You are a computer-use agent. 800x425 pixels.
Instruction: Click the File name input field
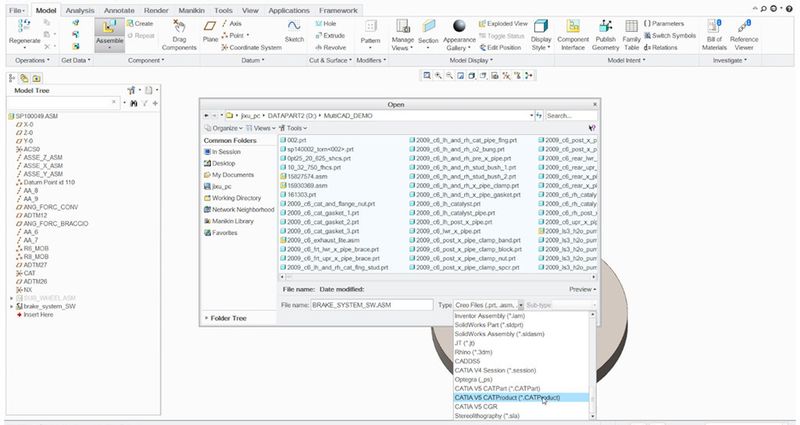click(x=372, y=305)
